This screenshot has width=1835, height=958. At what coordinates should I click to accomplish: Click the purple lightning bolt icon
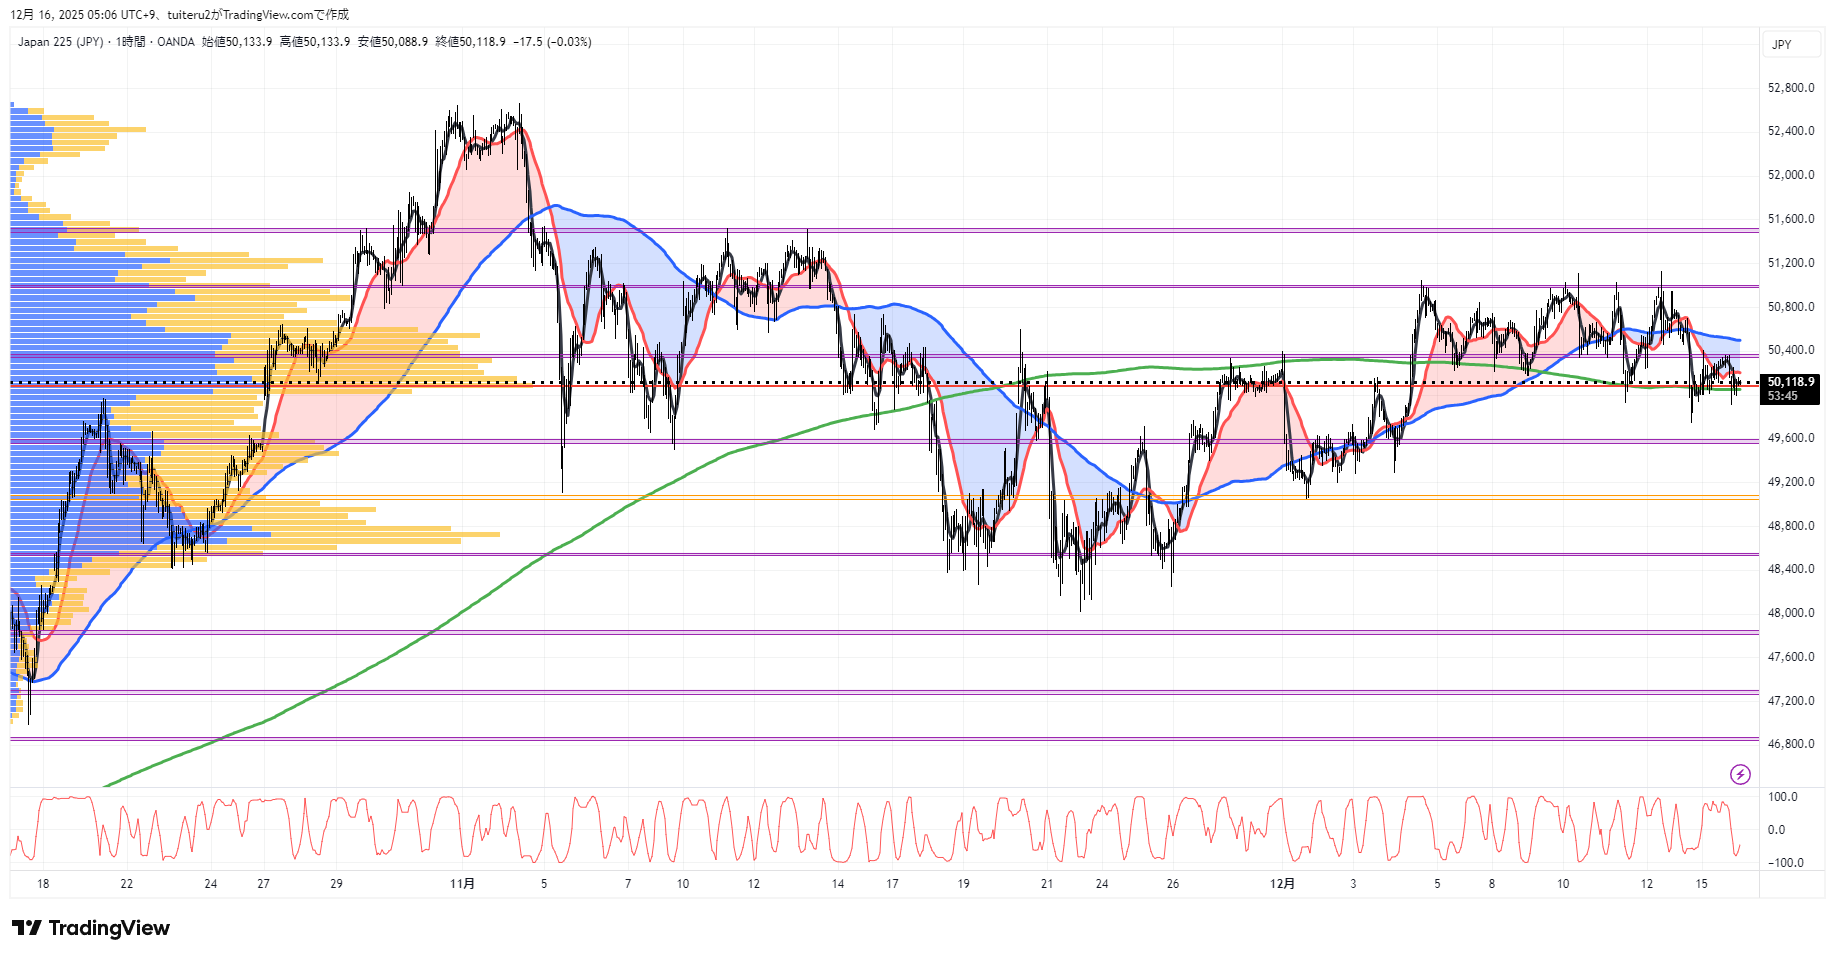[x=1740, y=774]
